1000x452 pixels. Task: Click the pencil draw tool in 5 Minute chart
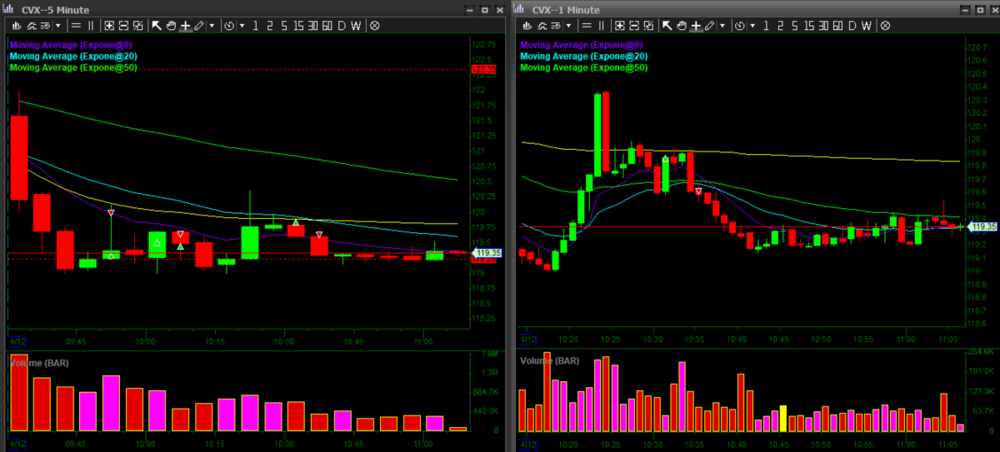click(x=199, y=25)
